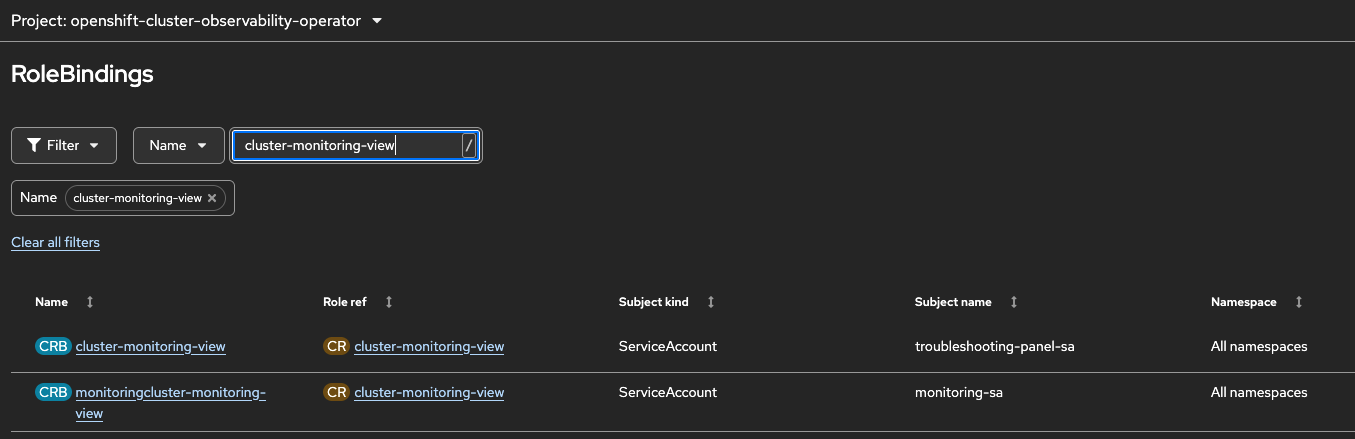Open cluster-monitoring-view role binding link

coord(150,347)
